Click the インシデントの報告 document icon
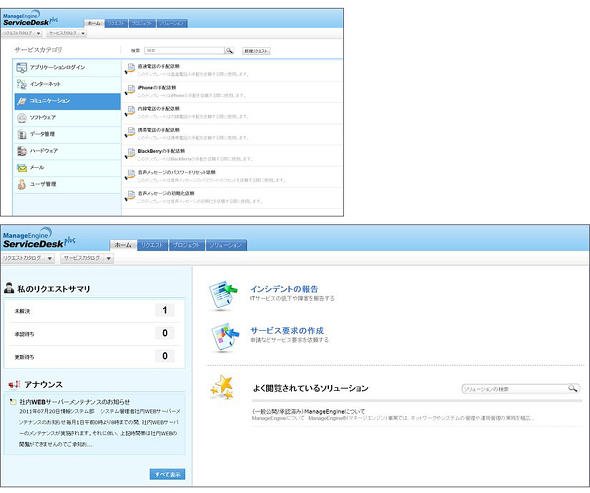This screenshot has width=590, height=493. tap(224, 295)
